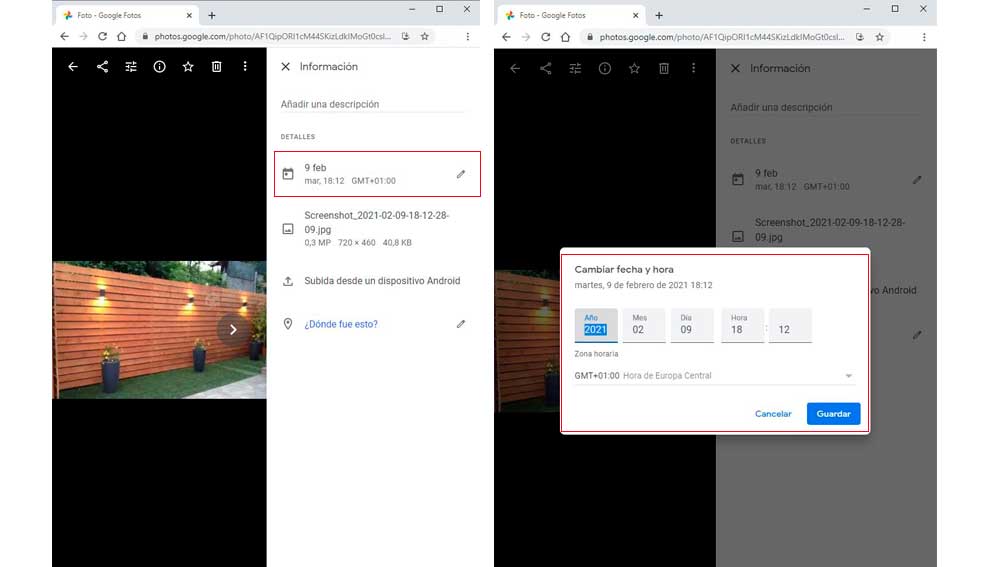Close Información panel in left window
This screenshot has height=567, width=1000.
(x=285, y=66)
